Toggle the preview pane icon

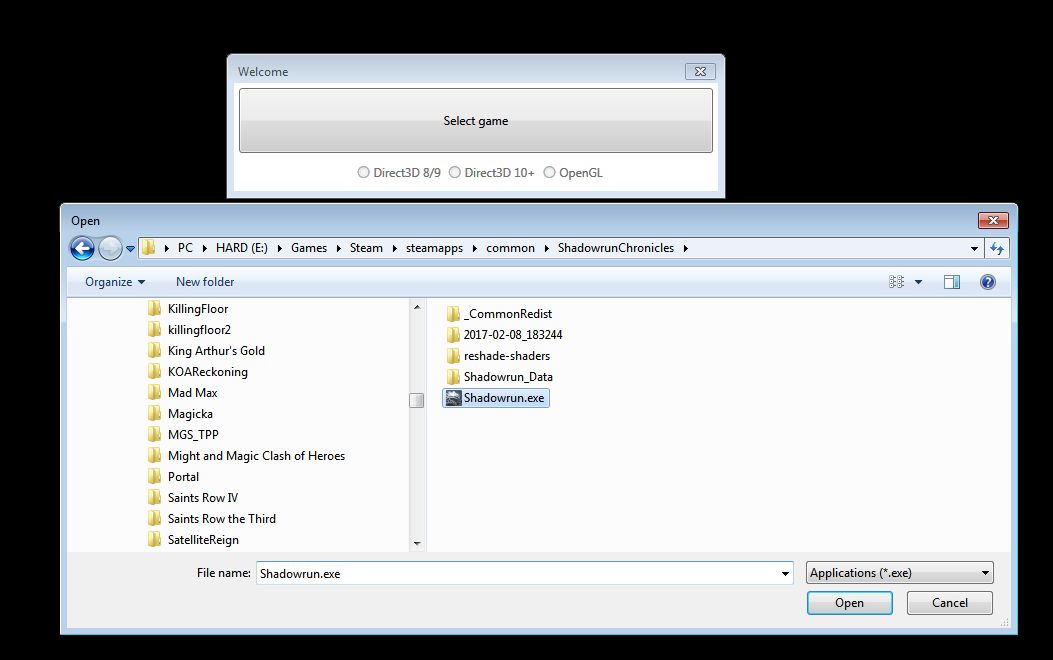(x=951, y=282)
